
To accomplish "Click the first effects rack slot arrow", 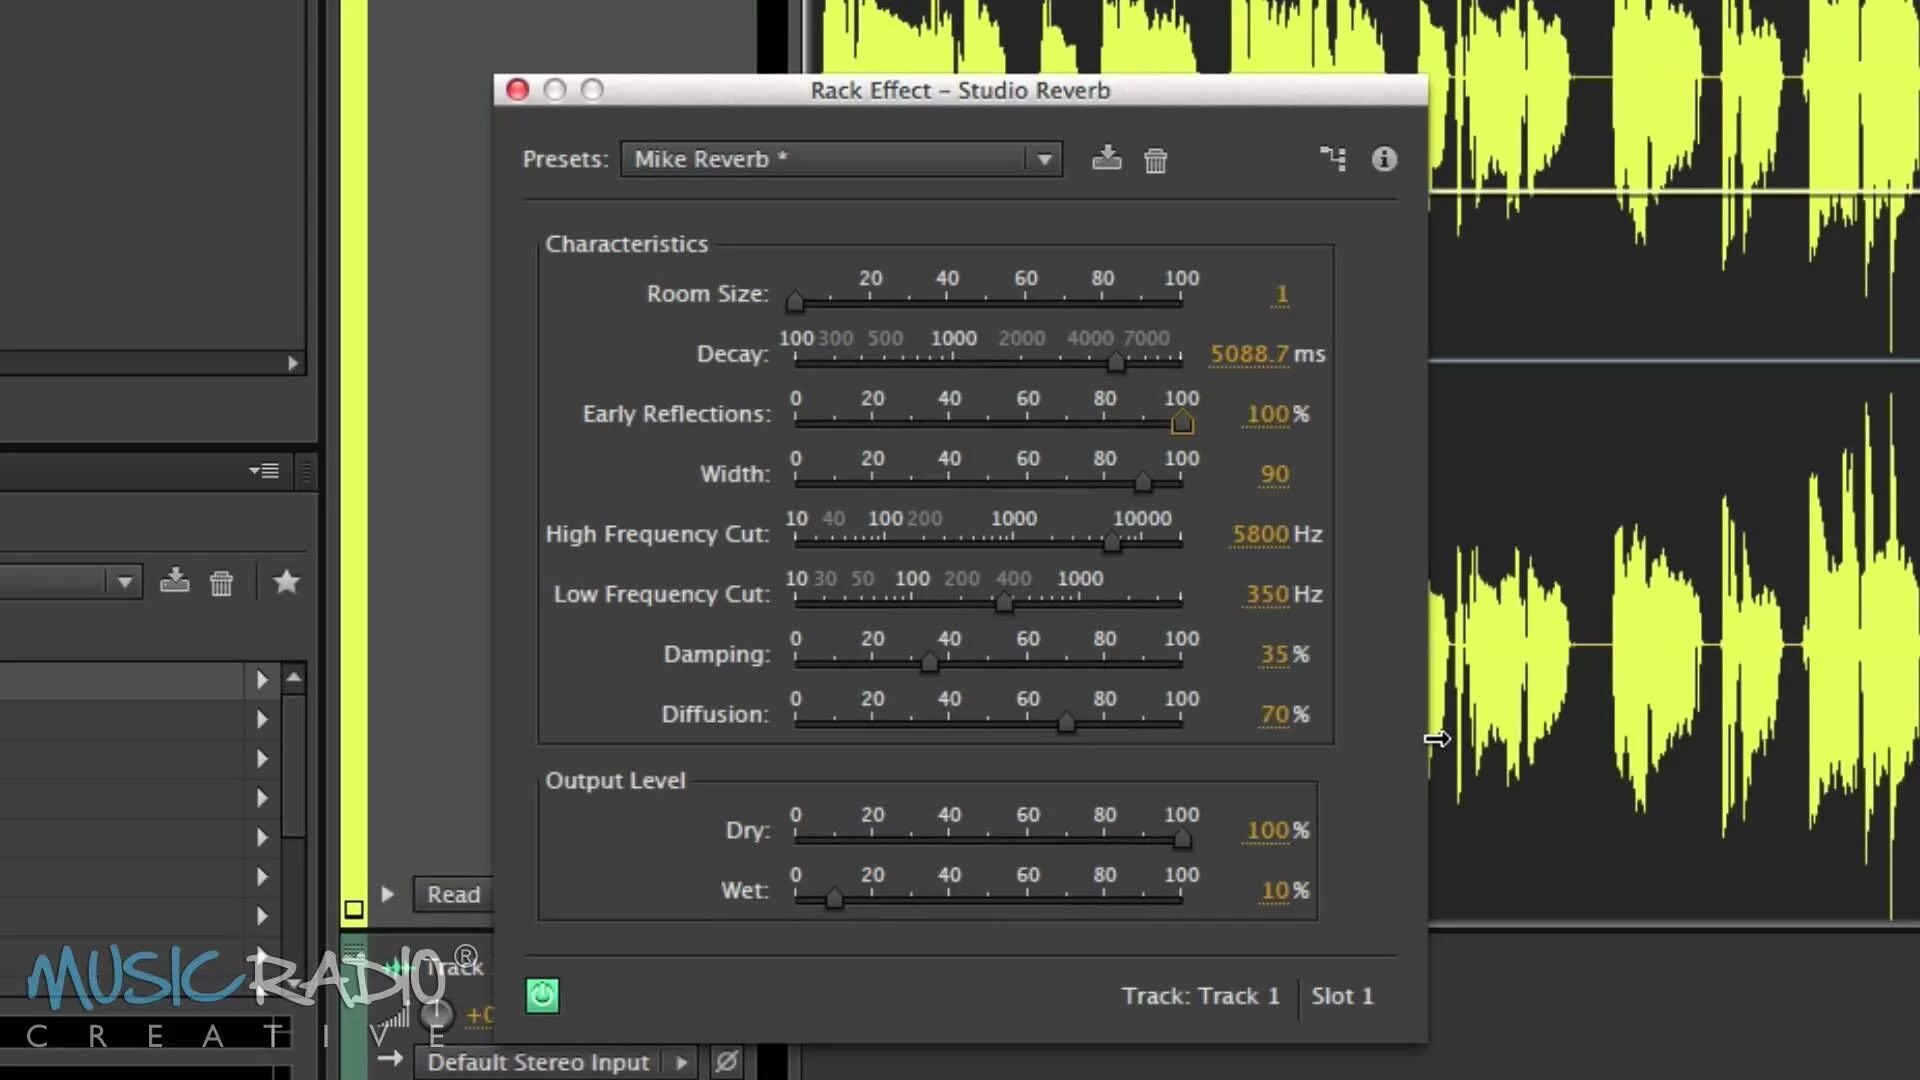I will click(x=262, y=680).
